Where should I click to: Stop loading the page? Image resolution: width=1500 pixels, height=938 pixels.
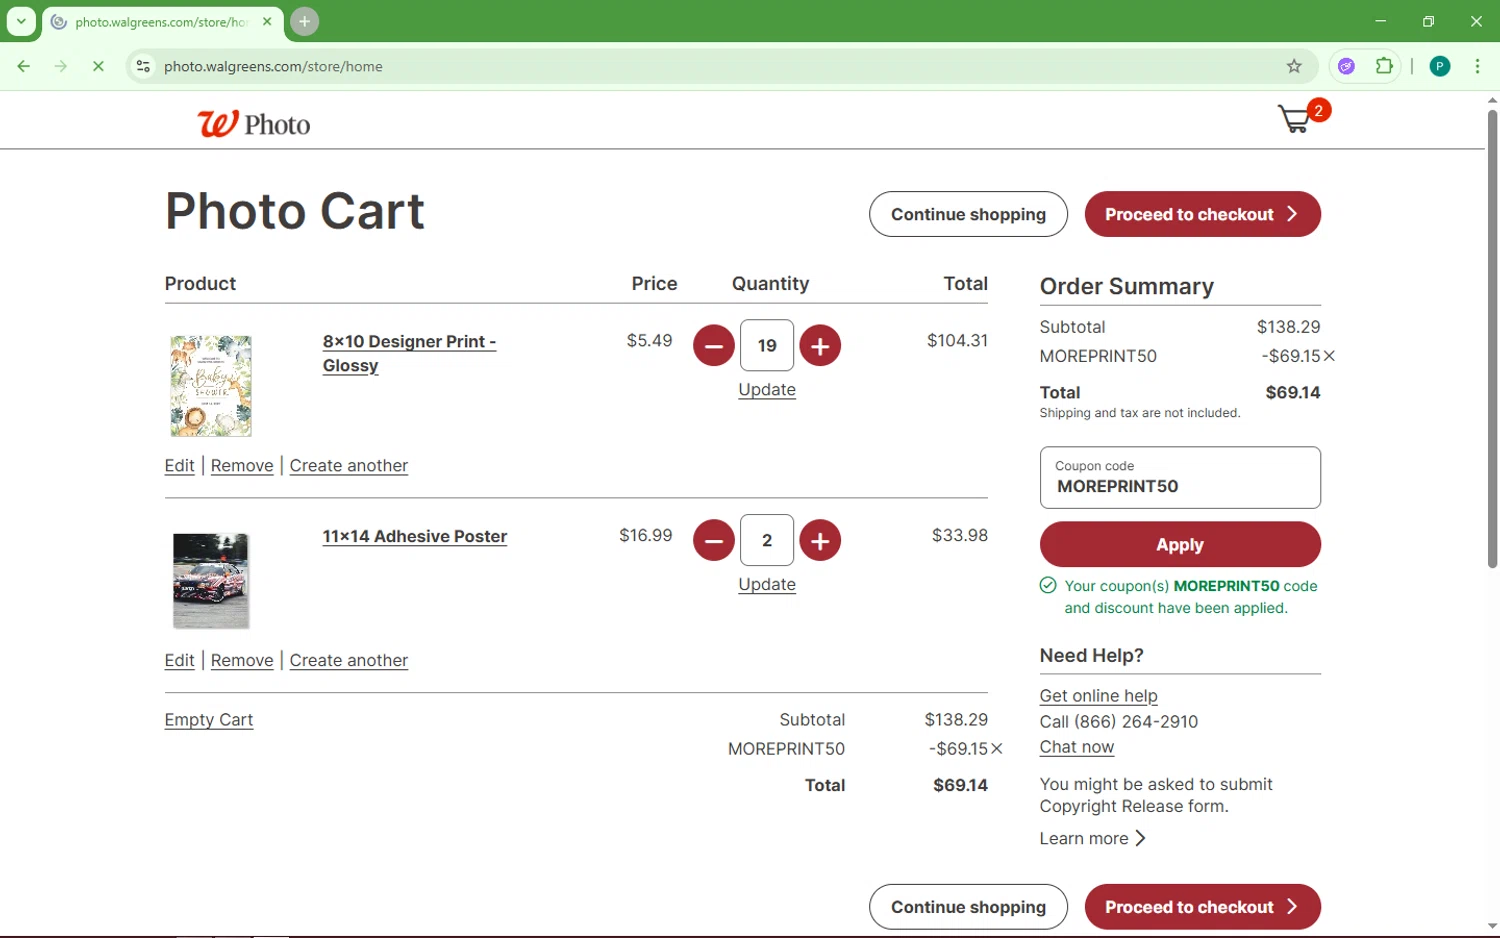point(98,66)
